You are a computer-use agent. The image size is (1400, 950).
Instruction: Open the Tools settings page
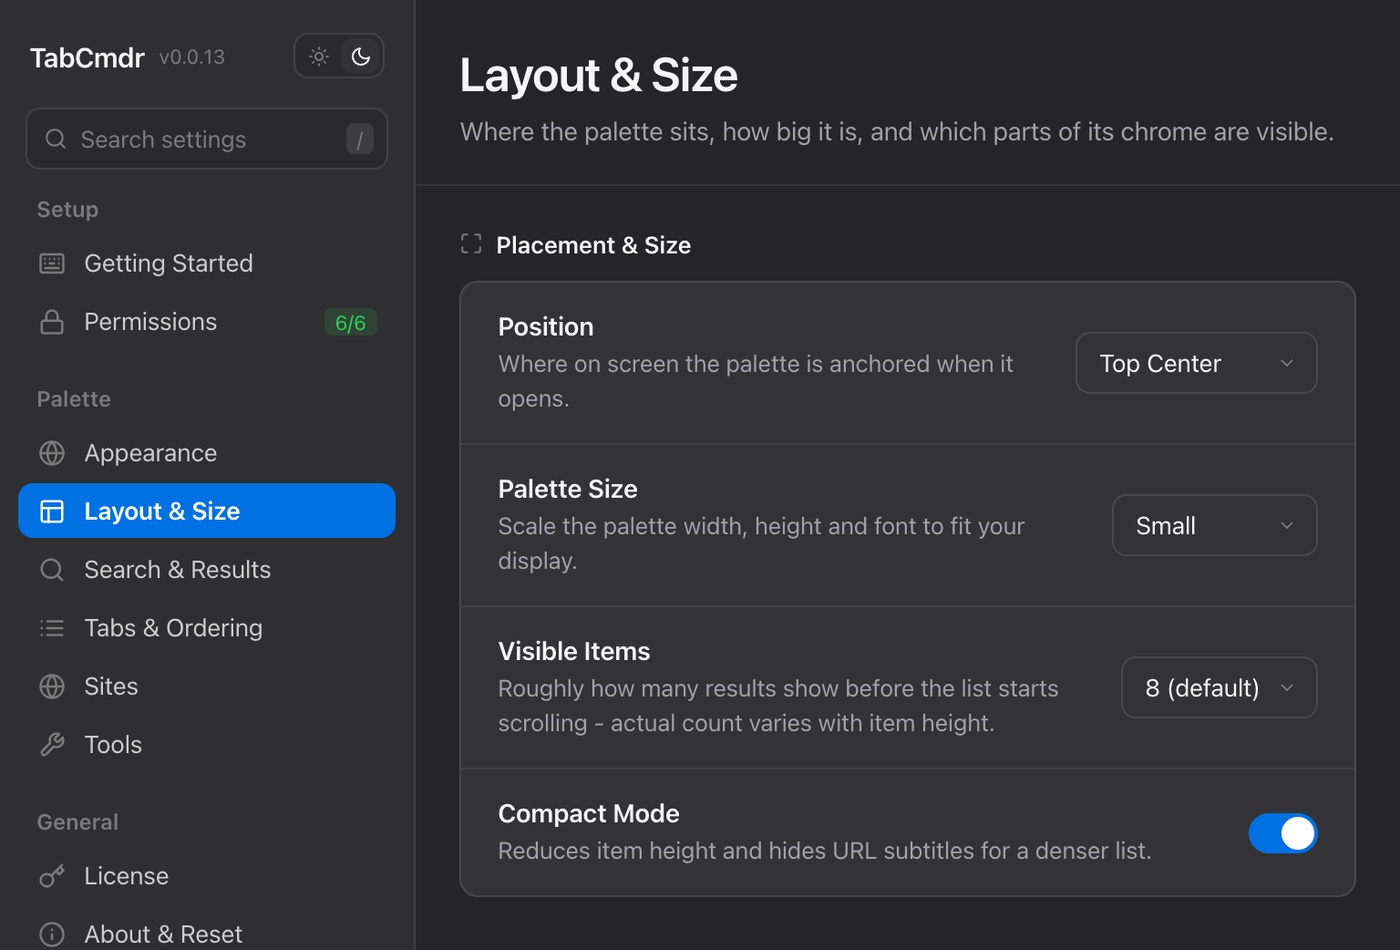pos(207,744)
